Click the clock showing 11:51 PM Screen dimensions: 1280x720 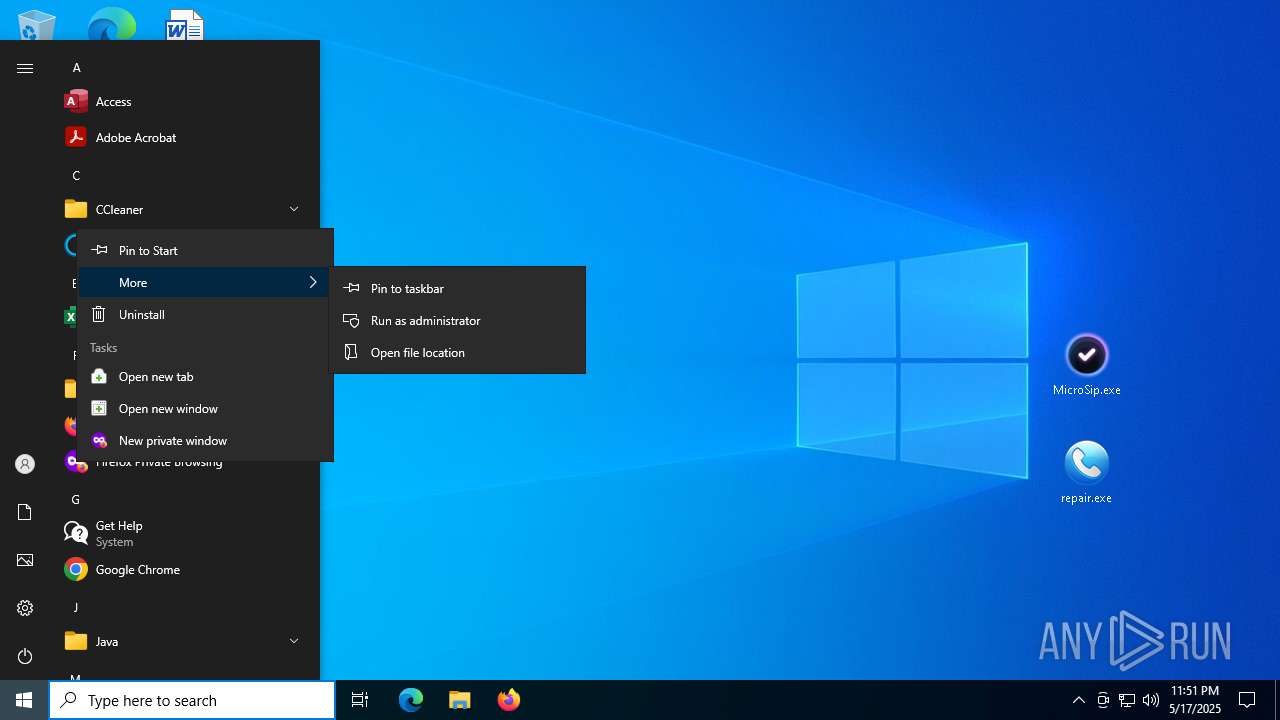(1195, 700)
